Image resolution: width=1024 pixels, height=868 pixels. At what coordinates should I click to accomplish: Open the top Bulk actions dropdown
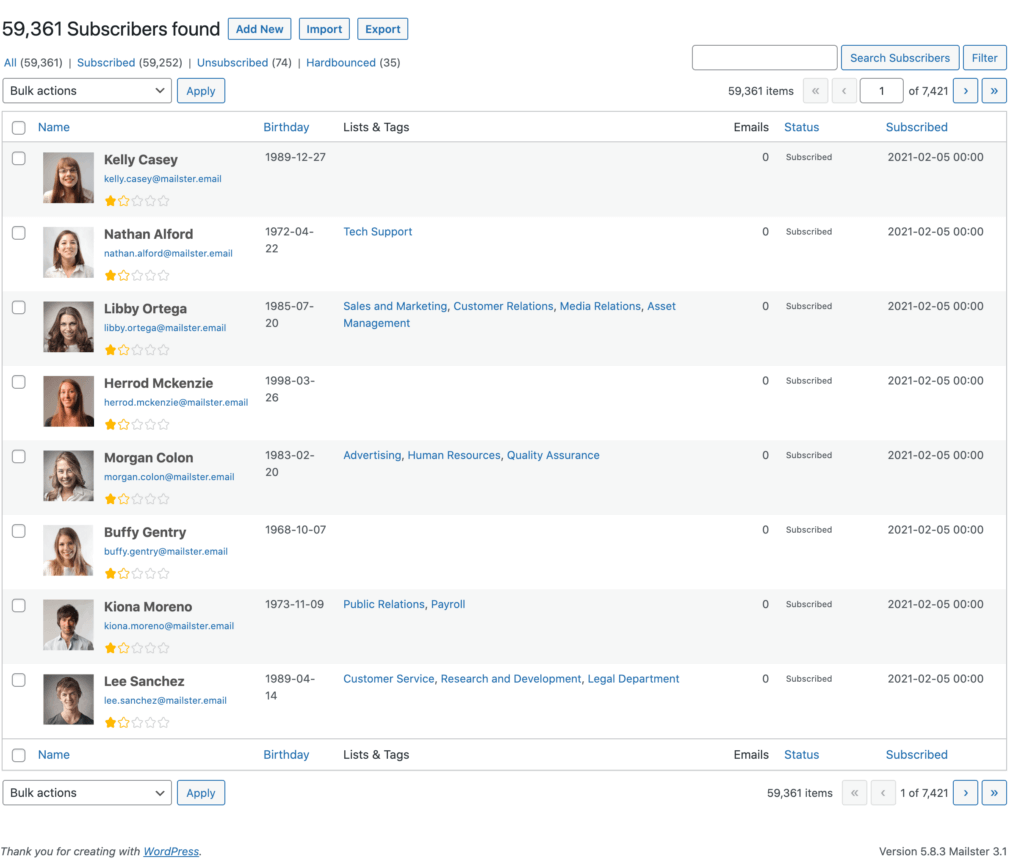coord(88,91)
